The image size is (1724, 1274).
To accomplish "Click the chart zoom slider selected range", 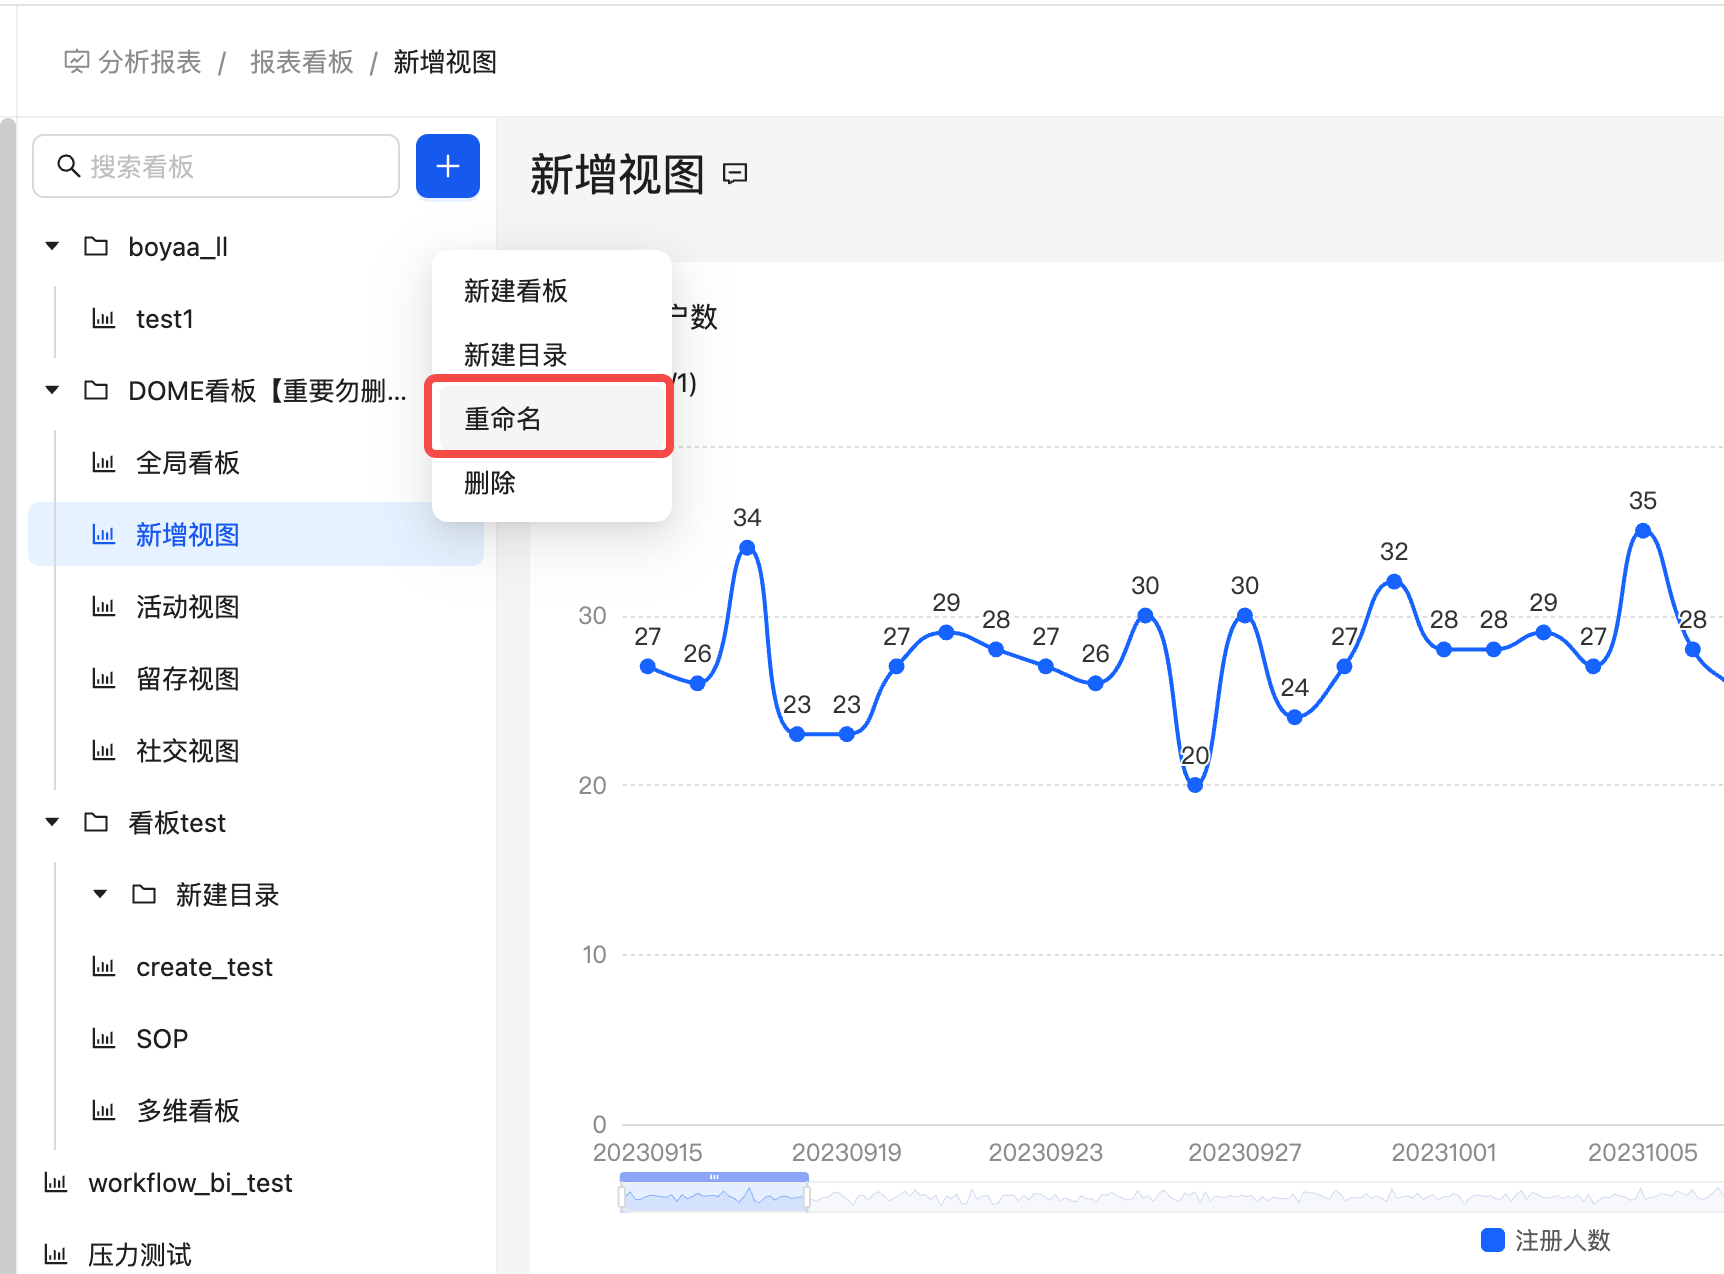I will (714, 1194).
